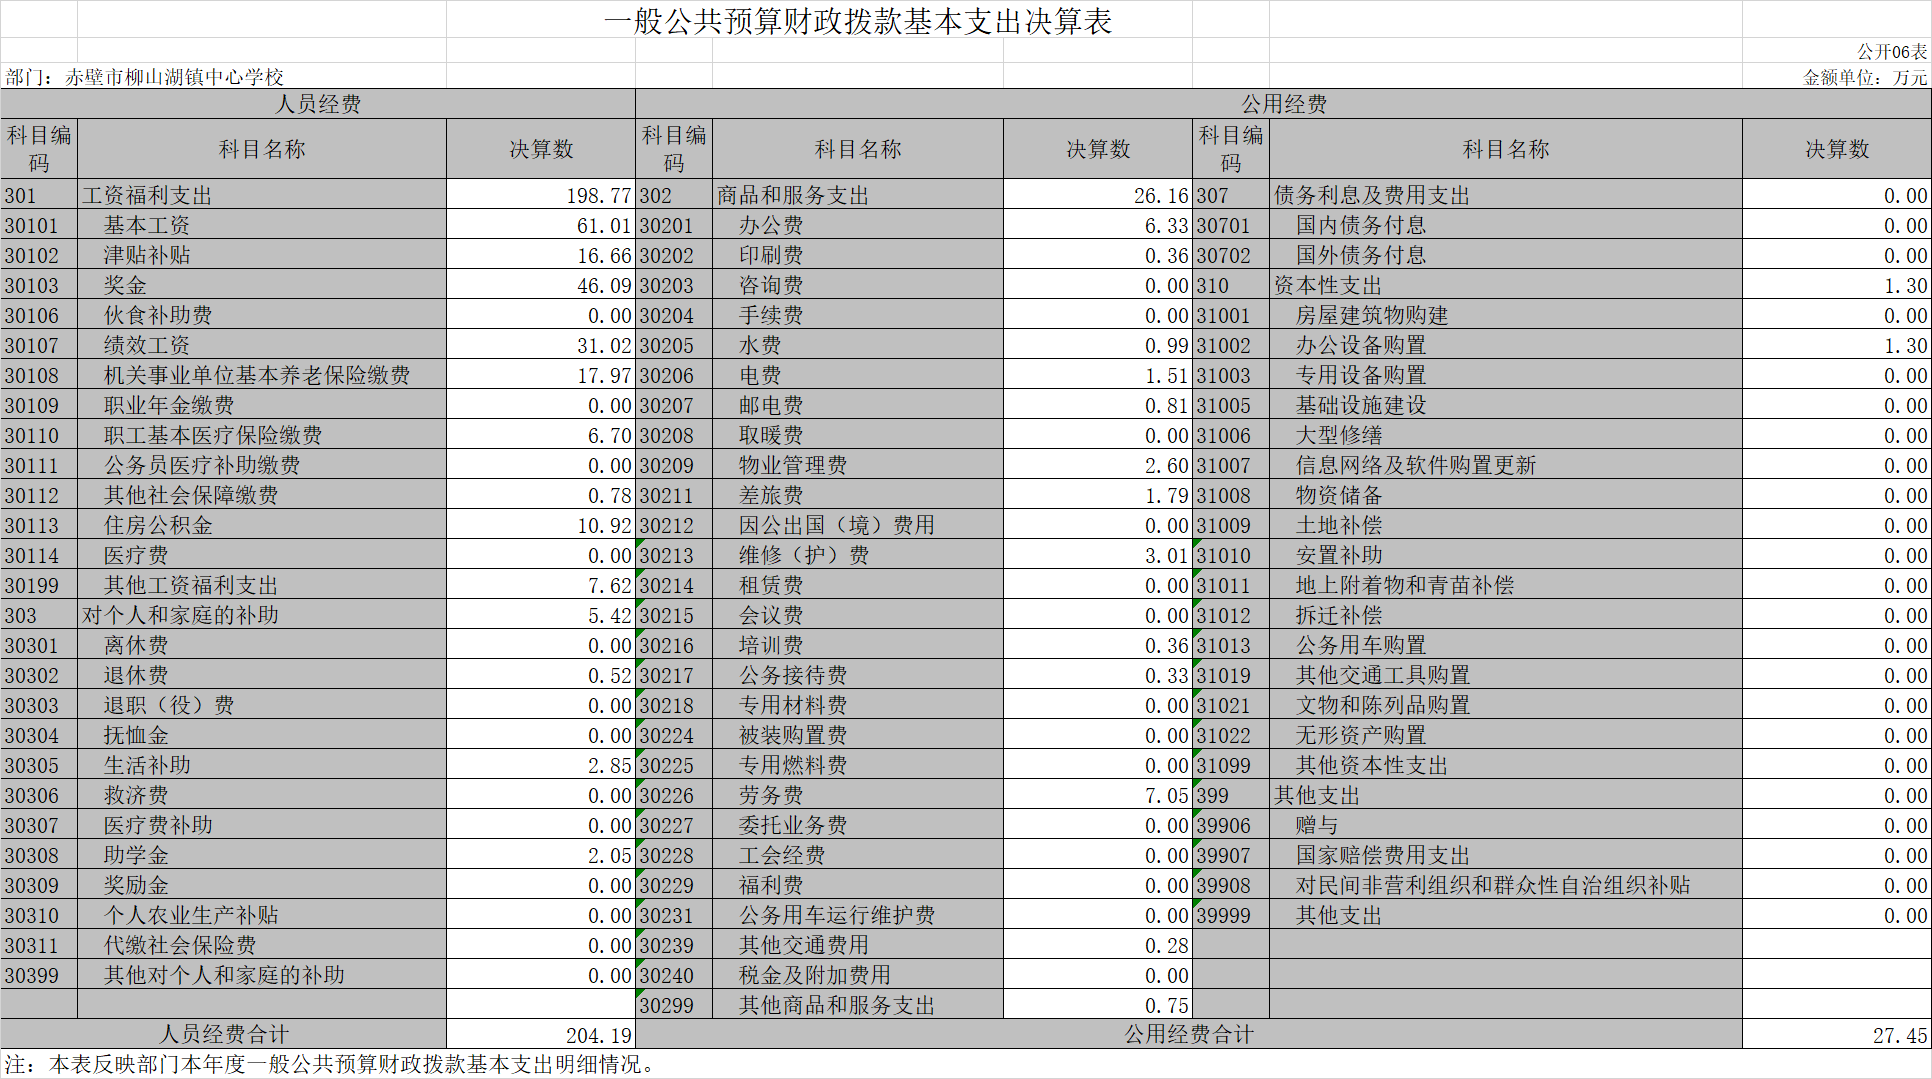Click the 商品和服务支出 cell
This screenshot has width=1932, height=1079.
[858, 195]
